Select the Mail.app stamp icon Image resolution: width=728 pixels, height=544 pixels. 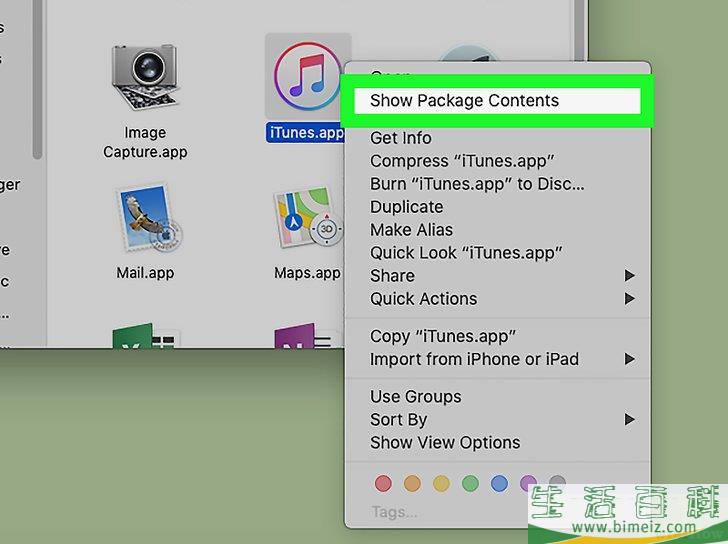(148, 218)
